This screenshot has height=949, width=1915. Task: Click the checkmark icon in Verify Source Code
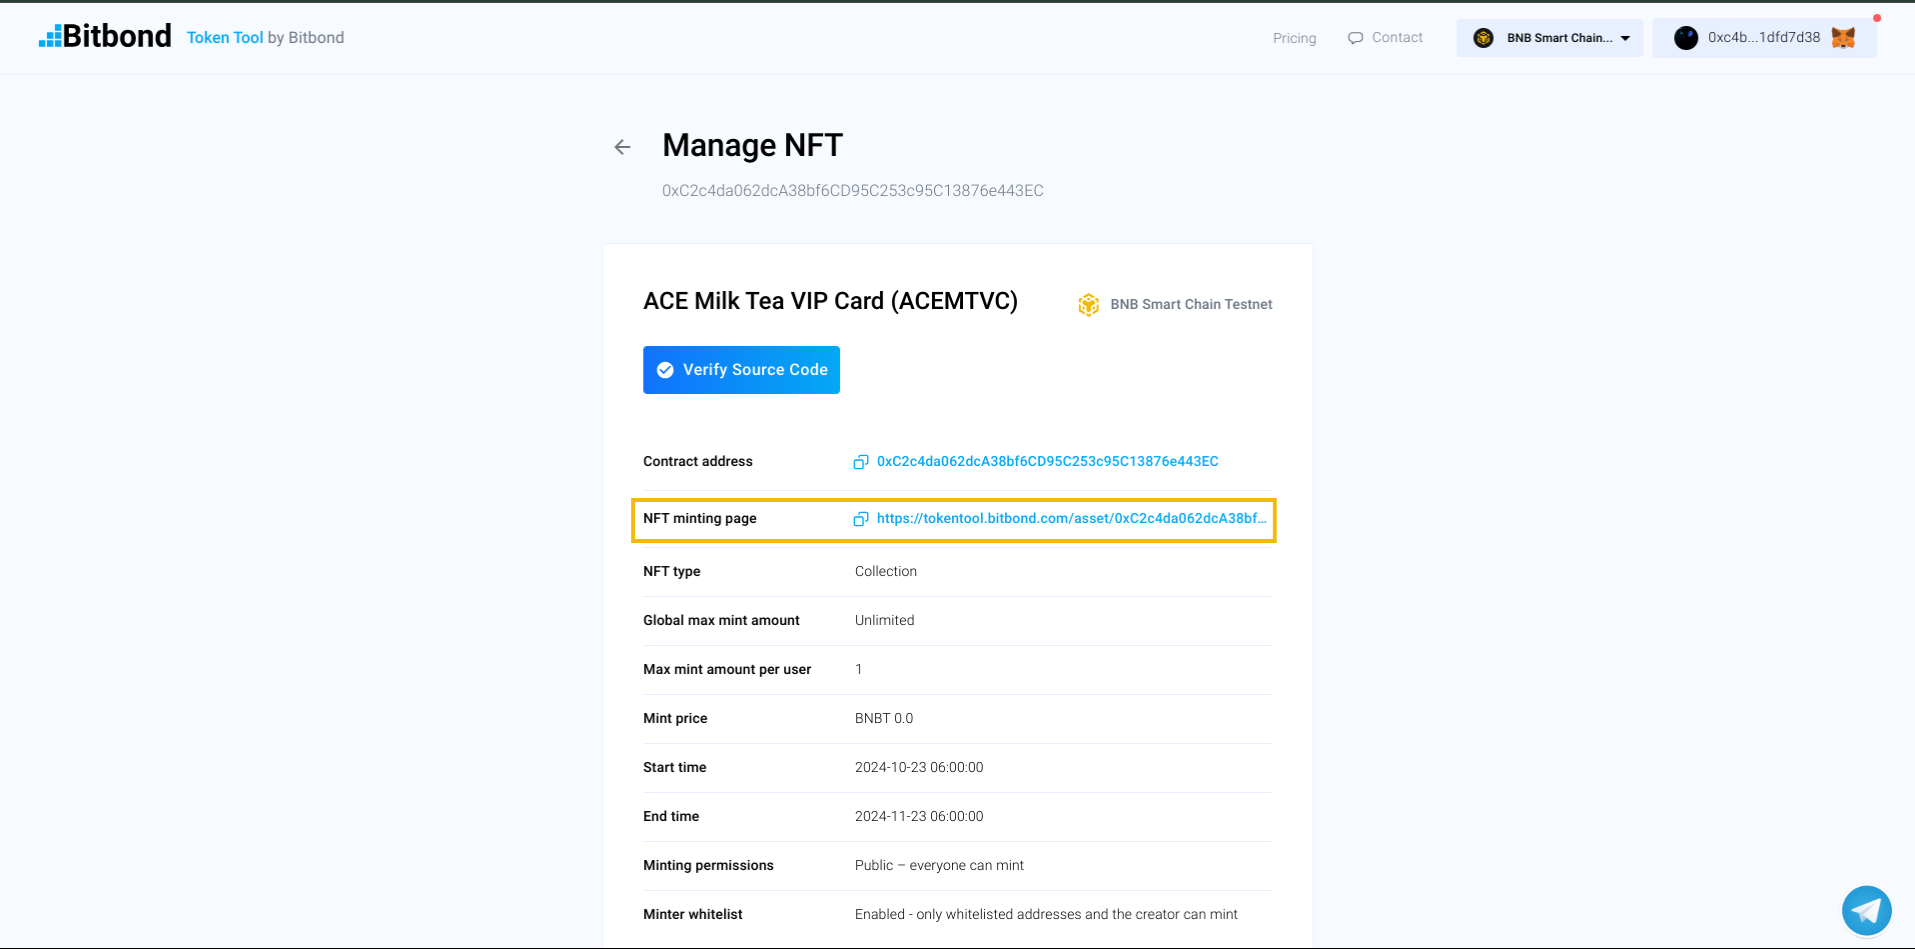pyautogui.click(x=665, y=369)
